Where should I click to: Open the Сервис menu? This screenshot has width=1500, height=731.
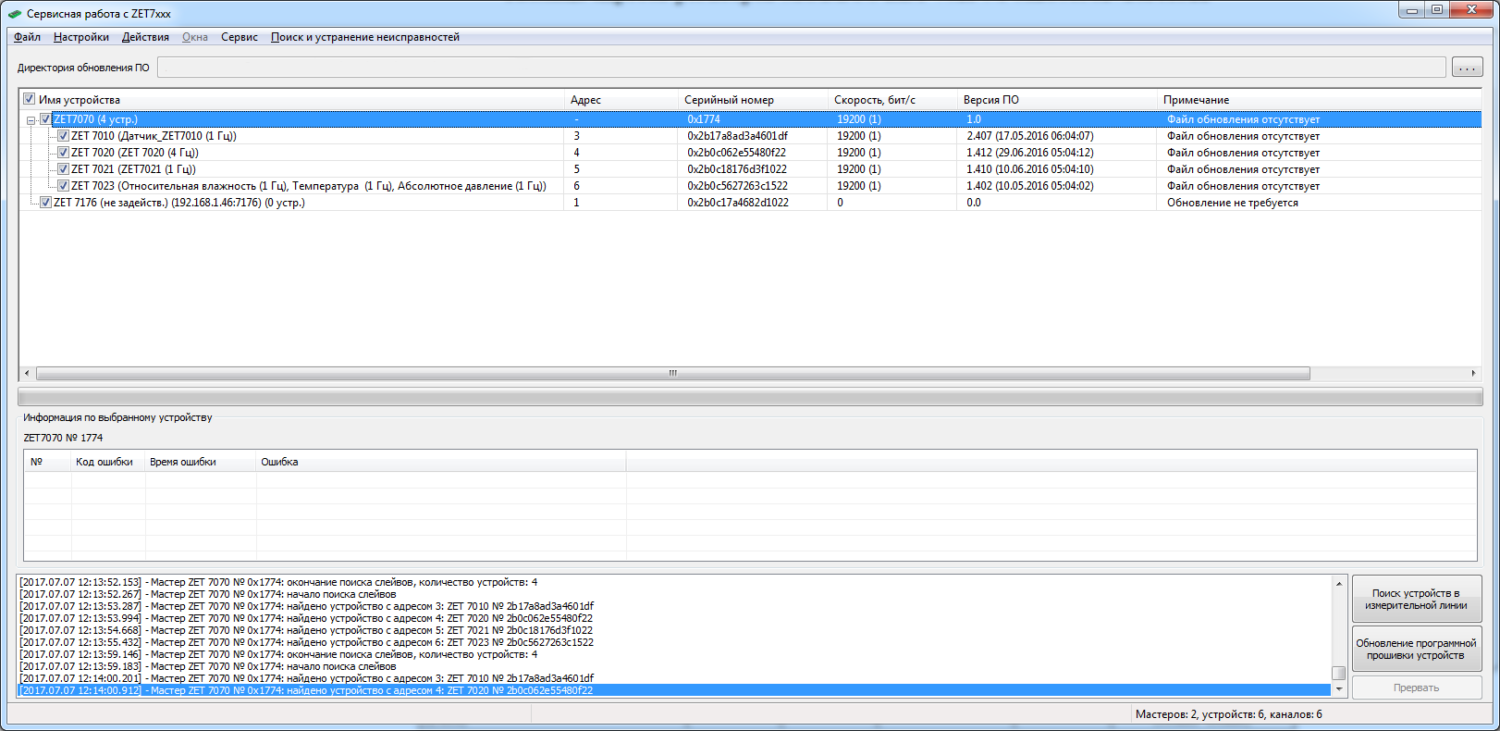[x=239, y=37]
